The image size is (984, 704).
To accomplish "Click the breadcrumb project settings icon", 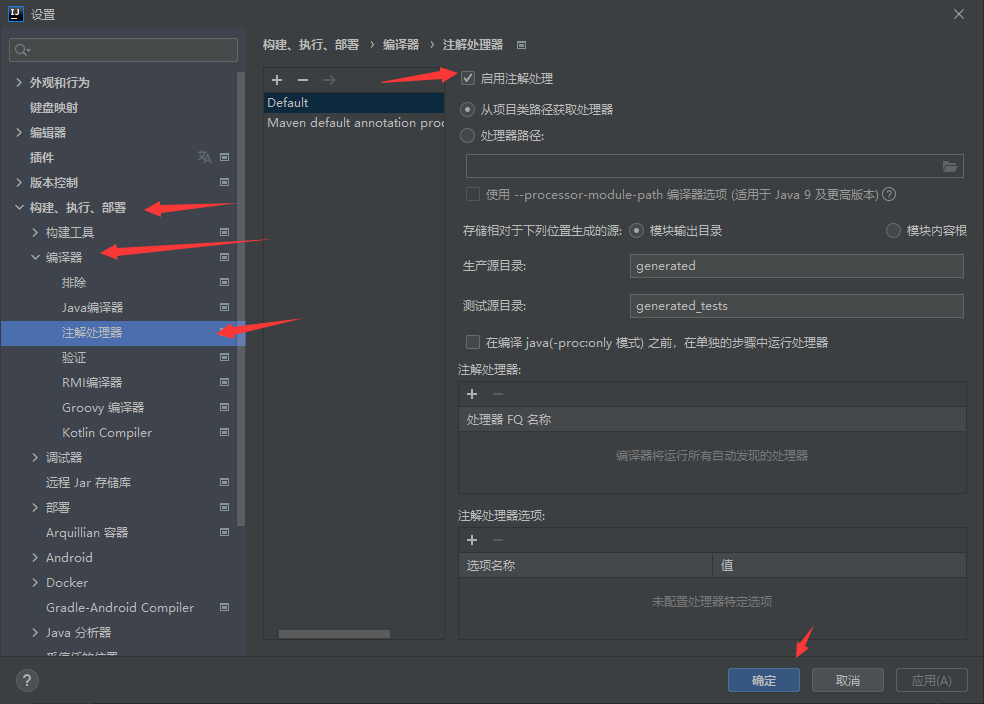I will click(521, 45).
